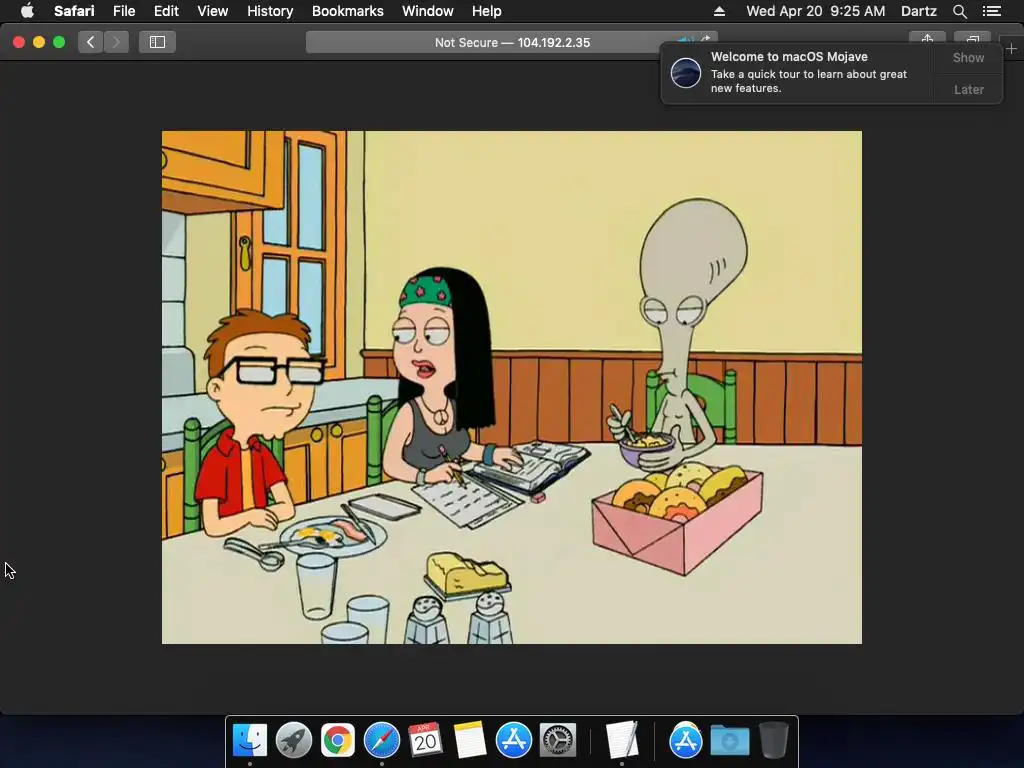Open TextEdit from the Dock
This screenshot has width=1024, height=768.
(621, 740)
